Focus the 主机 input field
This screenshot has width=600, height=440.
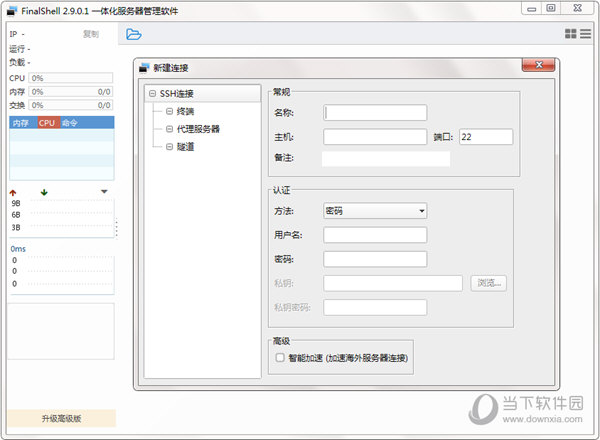click(x=375, y=137)
